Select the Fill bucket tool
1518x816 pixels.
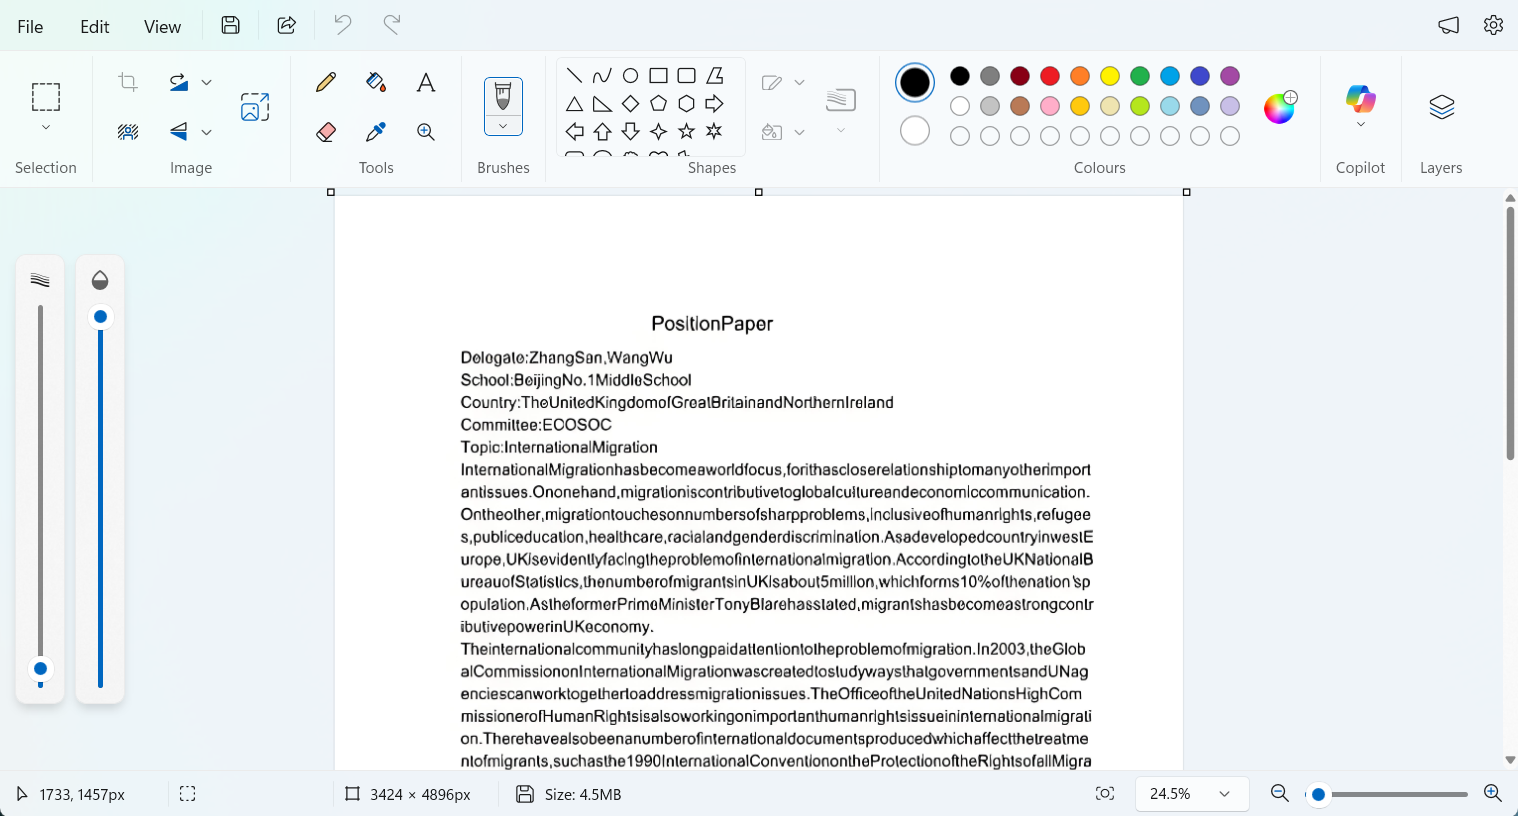pos(376,82)
